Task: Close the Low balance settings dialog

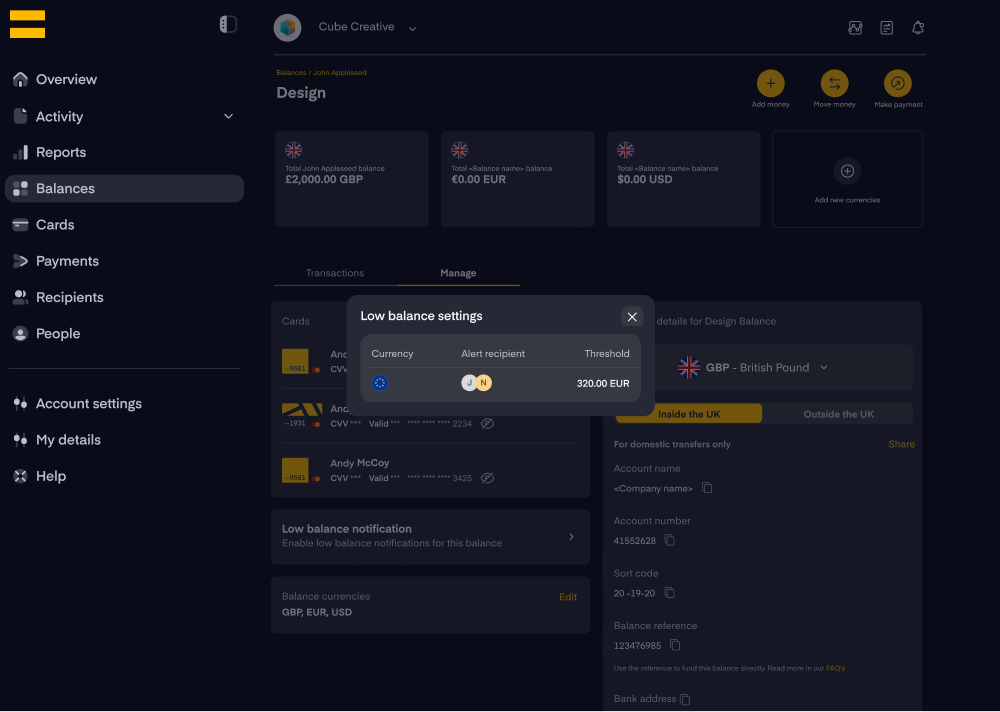Action: (x=632, y=317)
